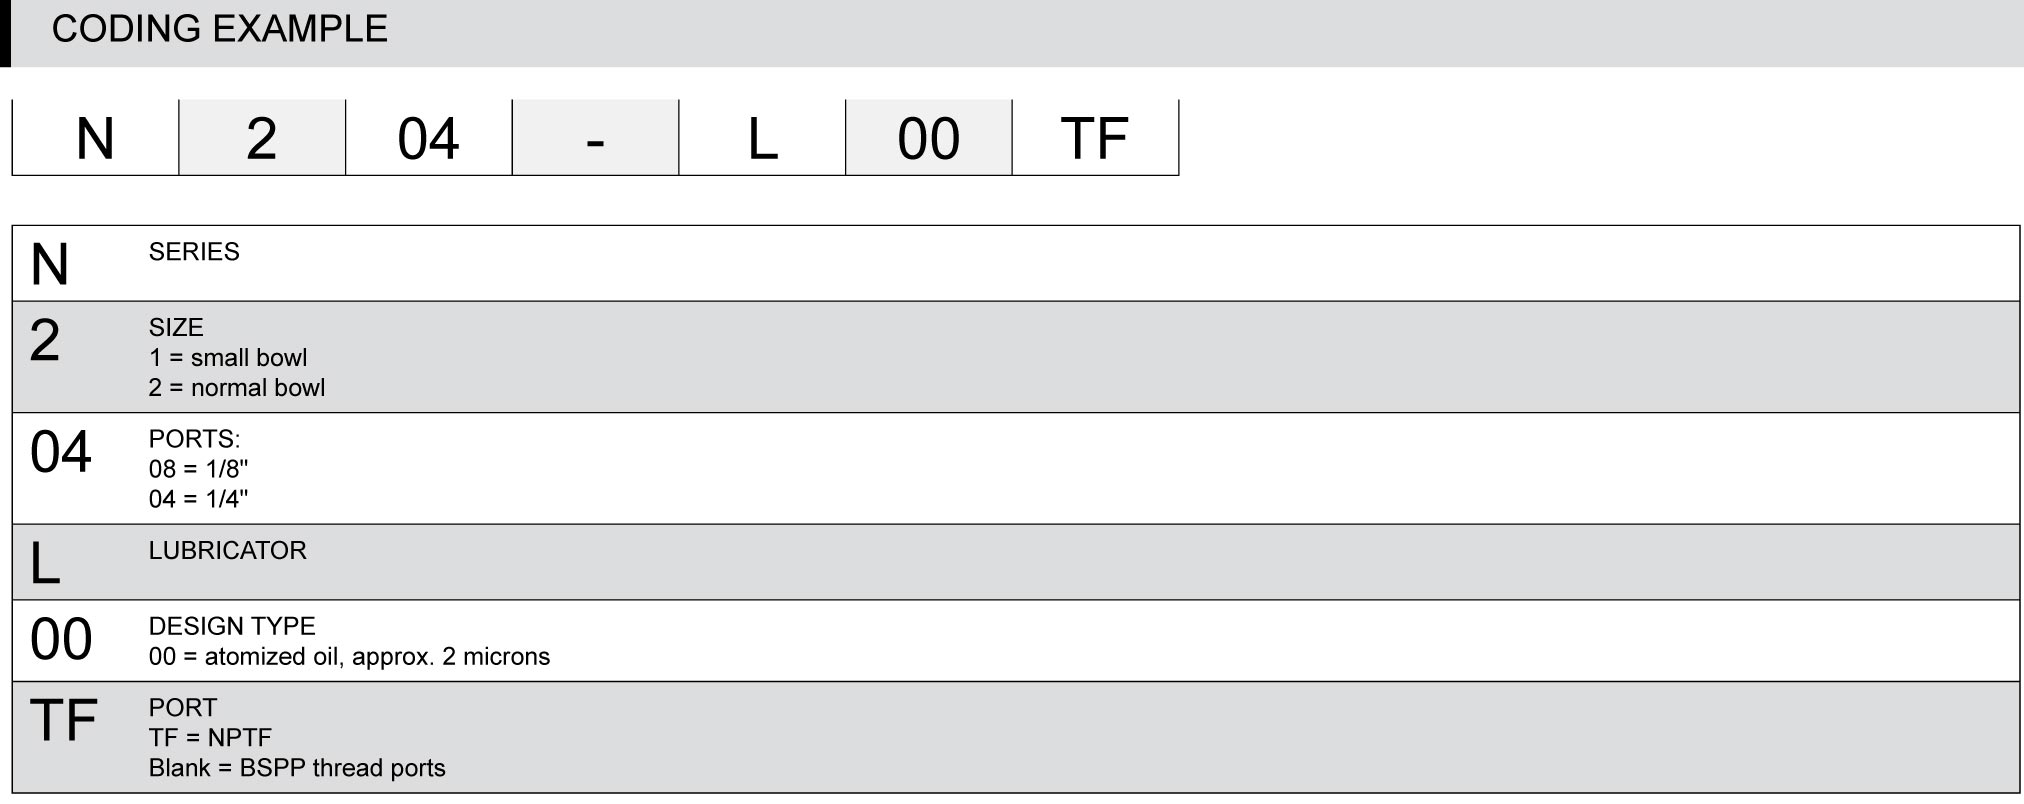The height and width of the screenshot is (804, 2024).
Task: Select the "N" cell in the example code strip
Action: 95,138
